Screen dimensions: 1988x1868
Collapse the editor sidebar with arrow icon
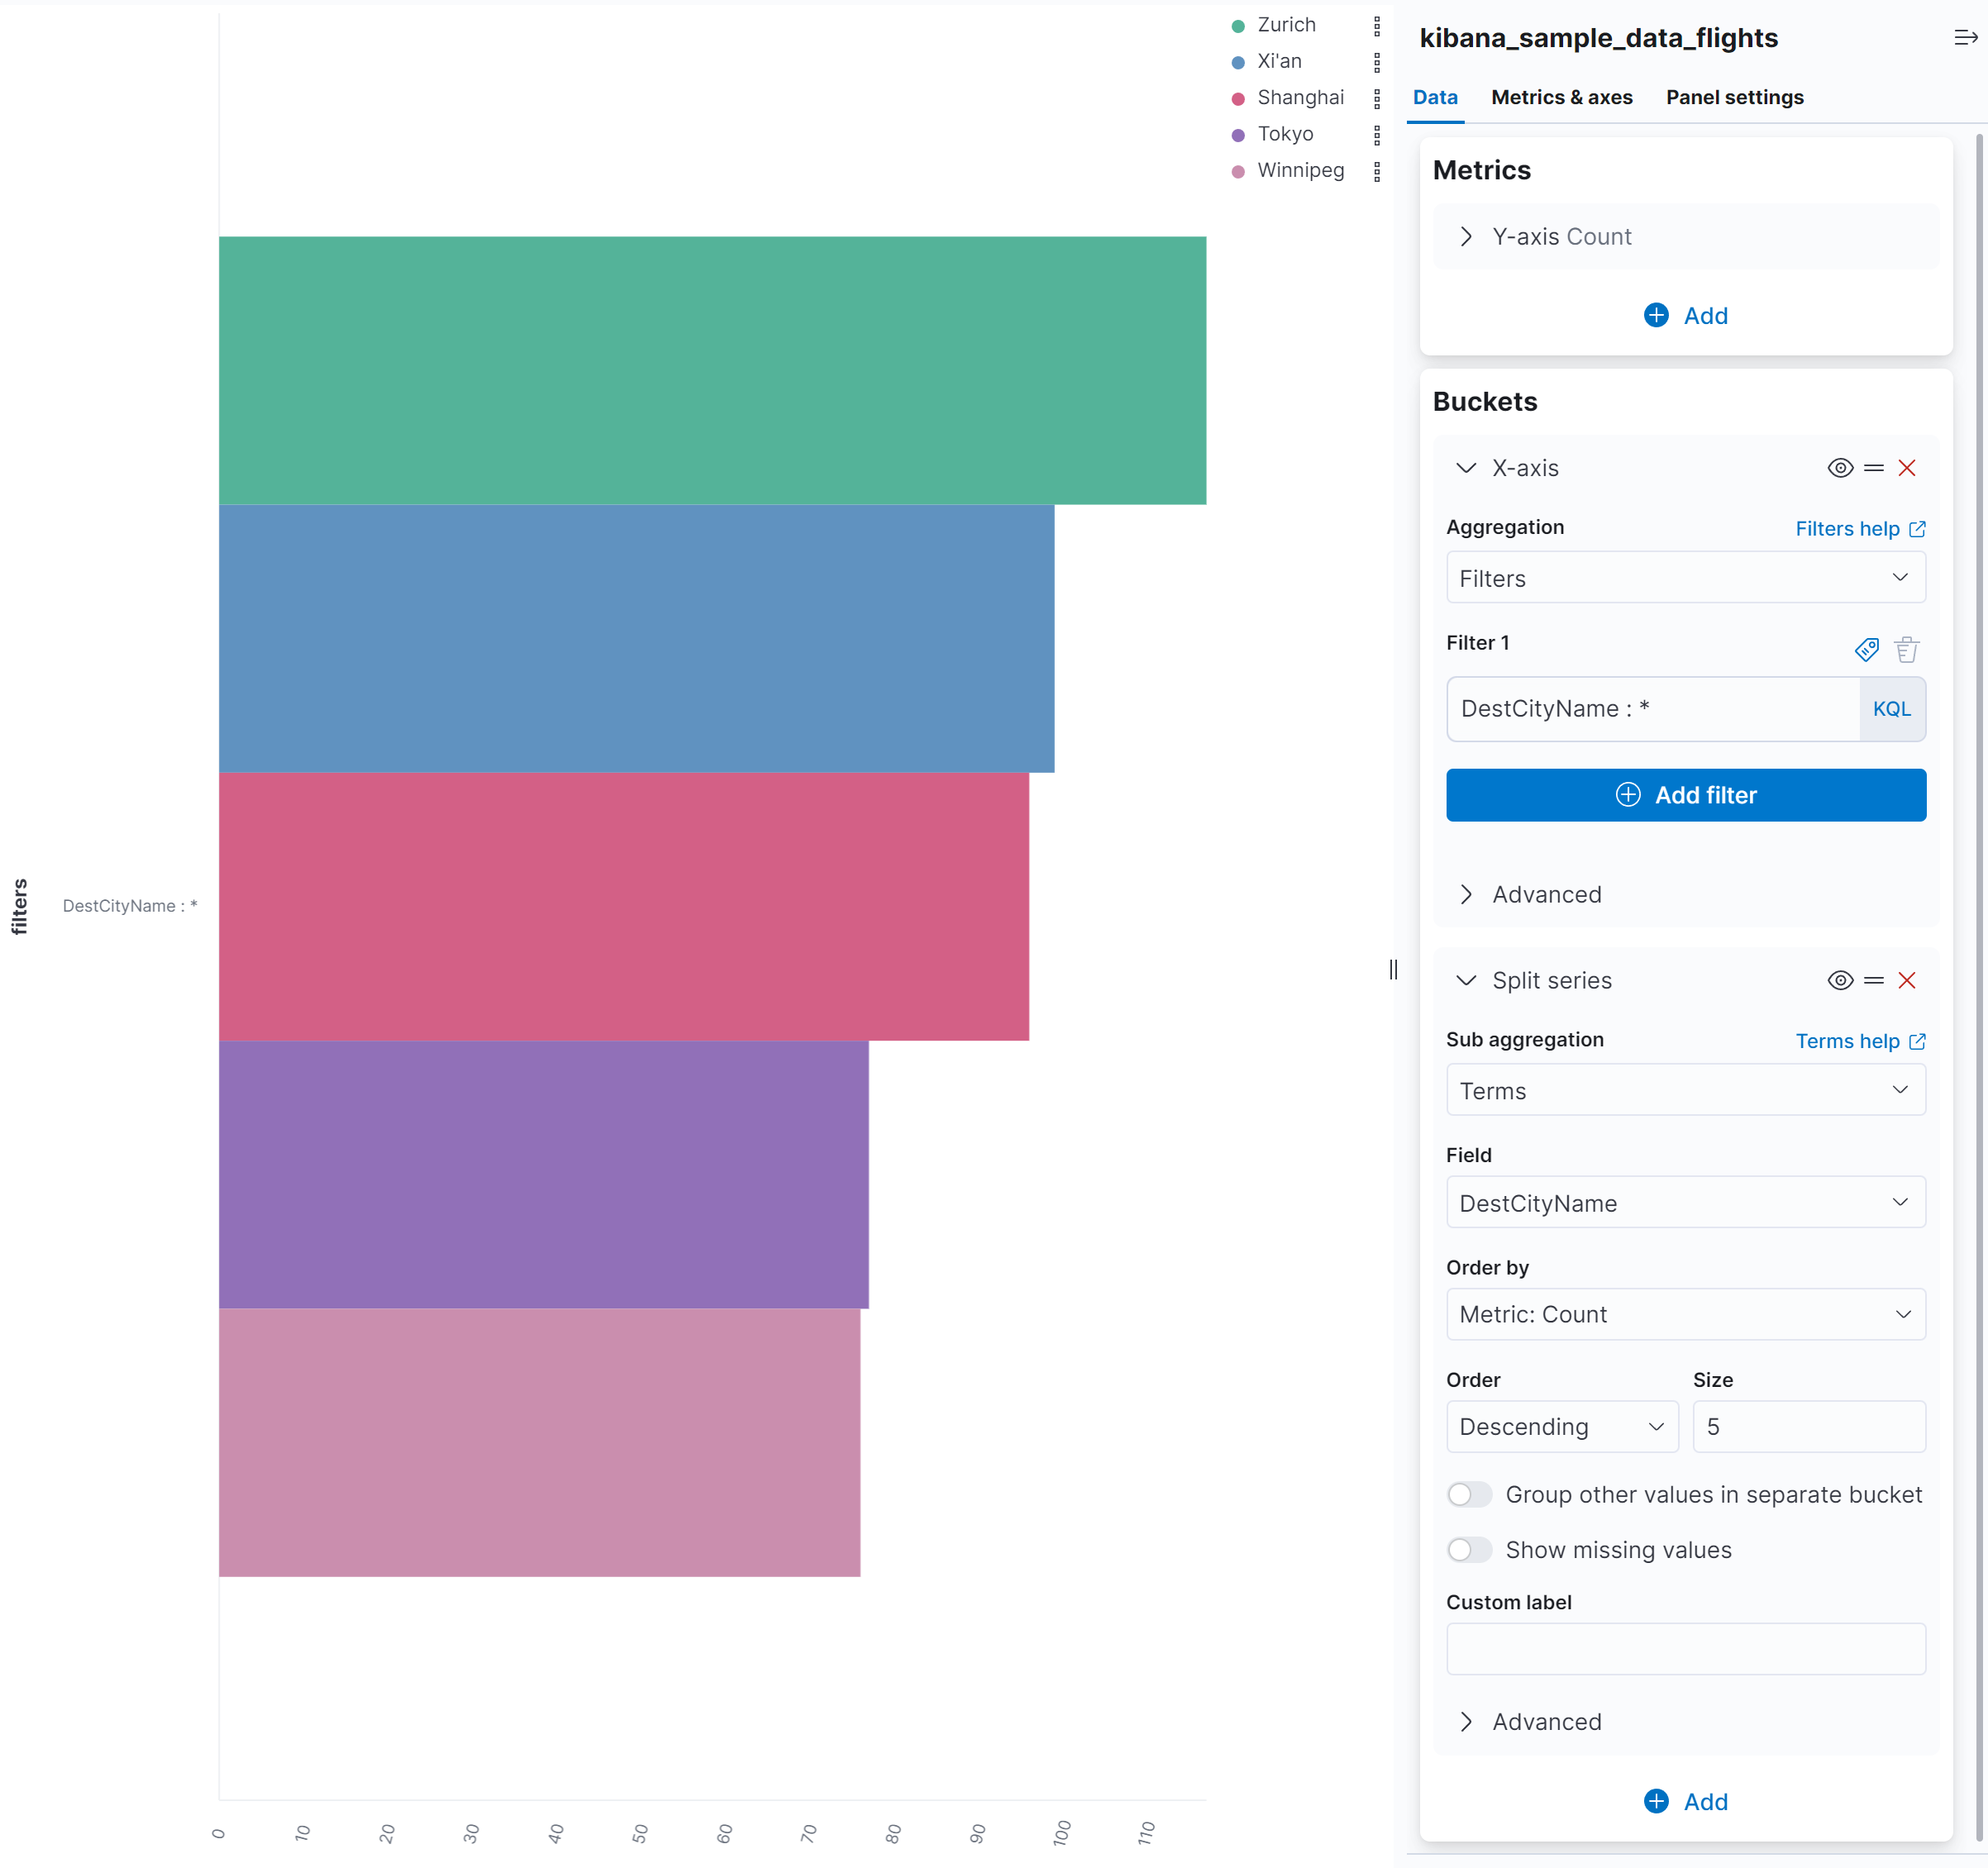coord(1964,38)
